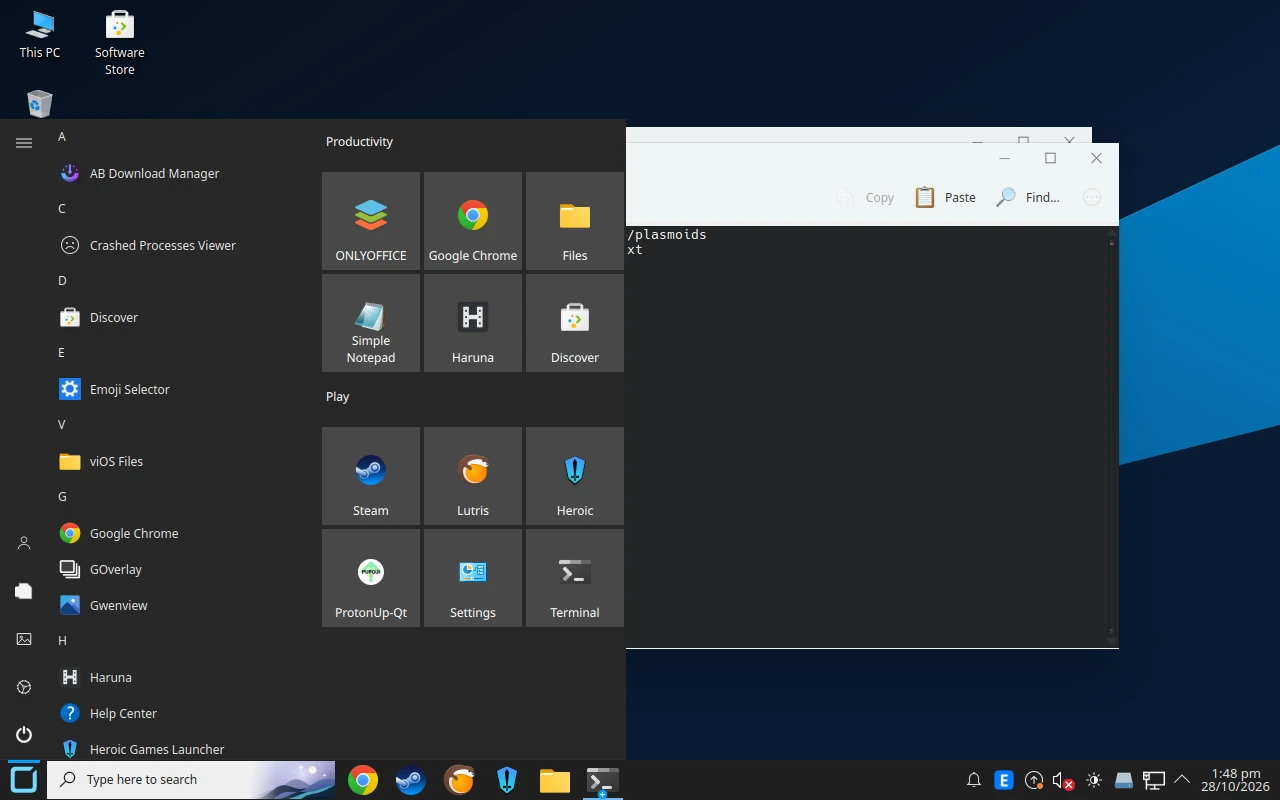Viewport: 1280px width, 800px height.
Task: Open the Discover tile under Productivity
Action: pyautogui.click(x=575, y=323)
